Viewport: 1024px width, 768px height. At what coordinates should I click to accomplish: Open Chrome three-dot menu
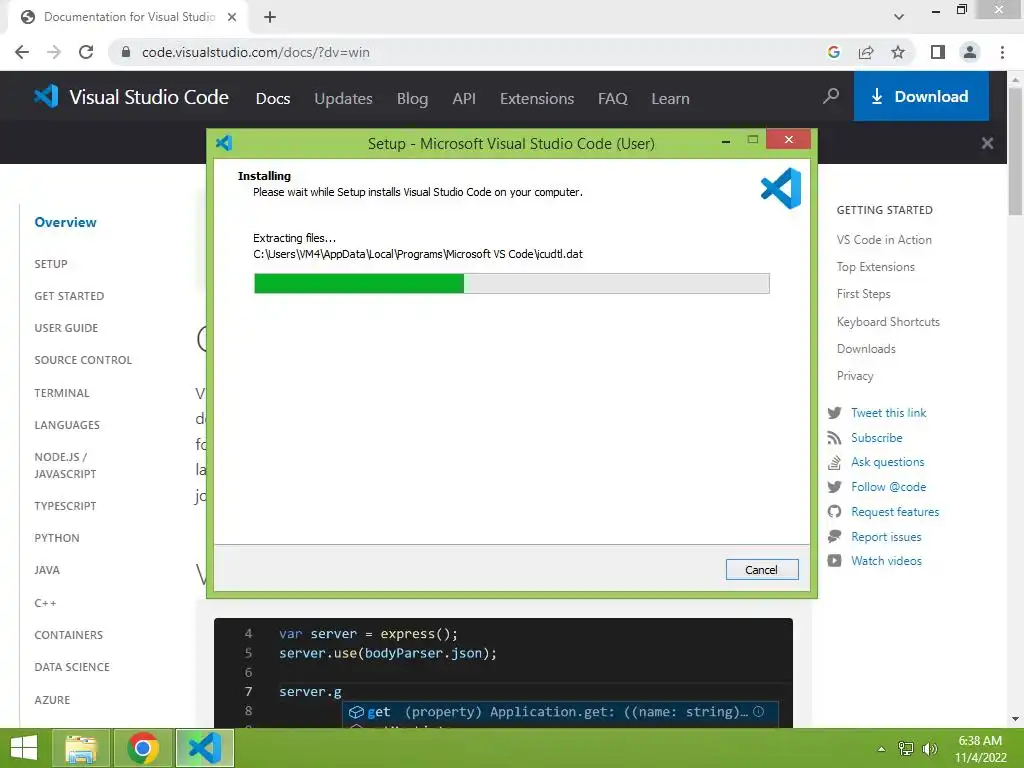tap(1002, 52)
